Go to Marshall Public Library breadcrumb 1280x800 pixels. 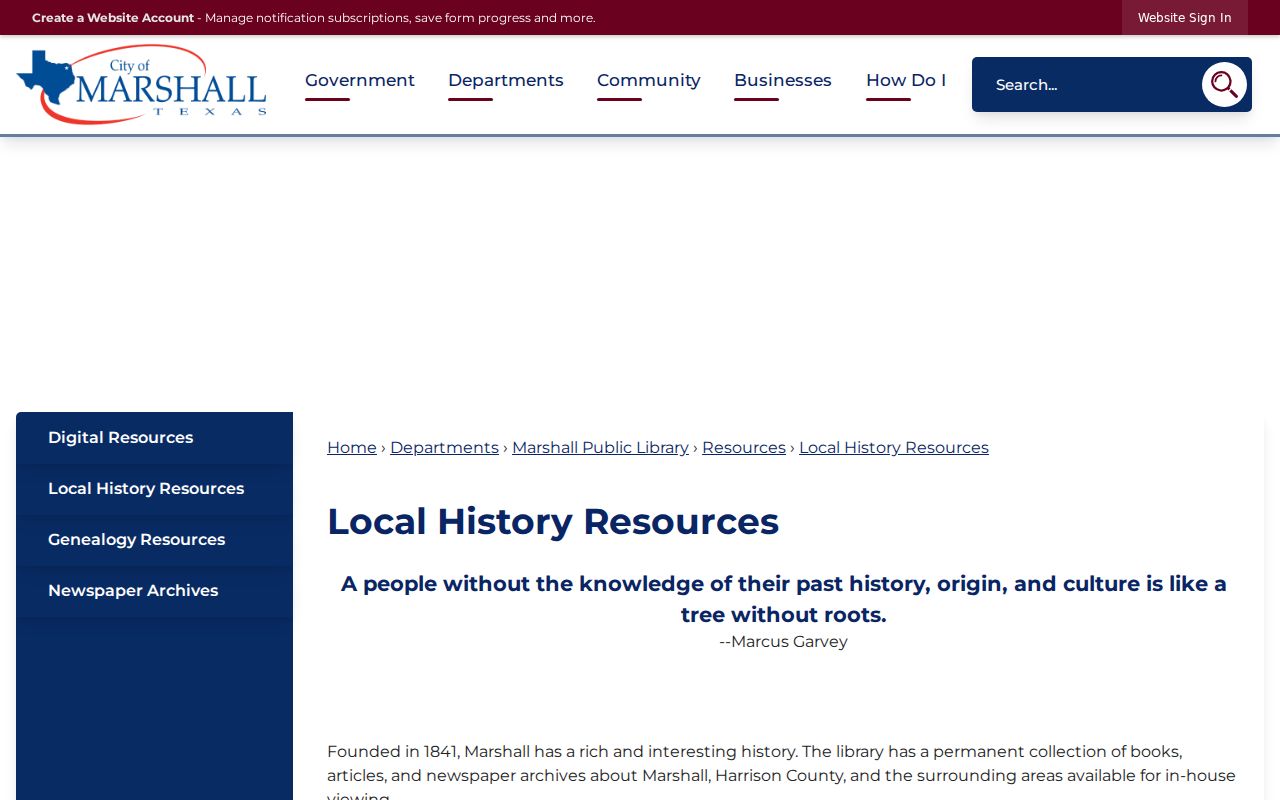(600, 448)
